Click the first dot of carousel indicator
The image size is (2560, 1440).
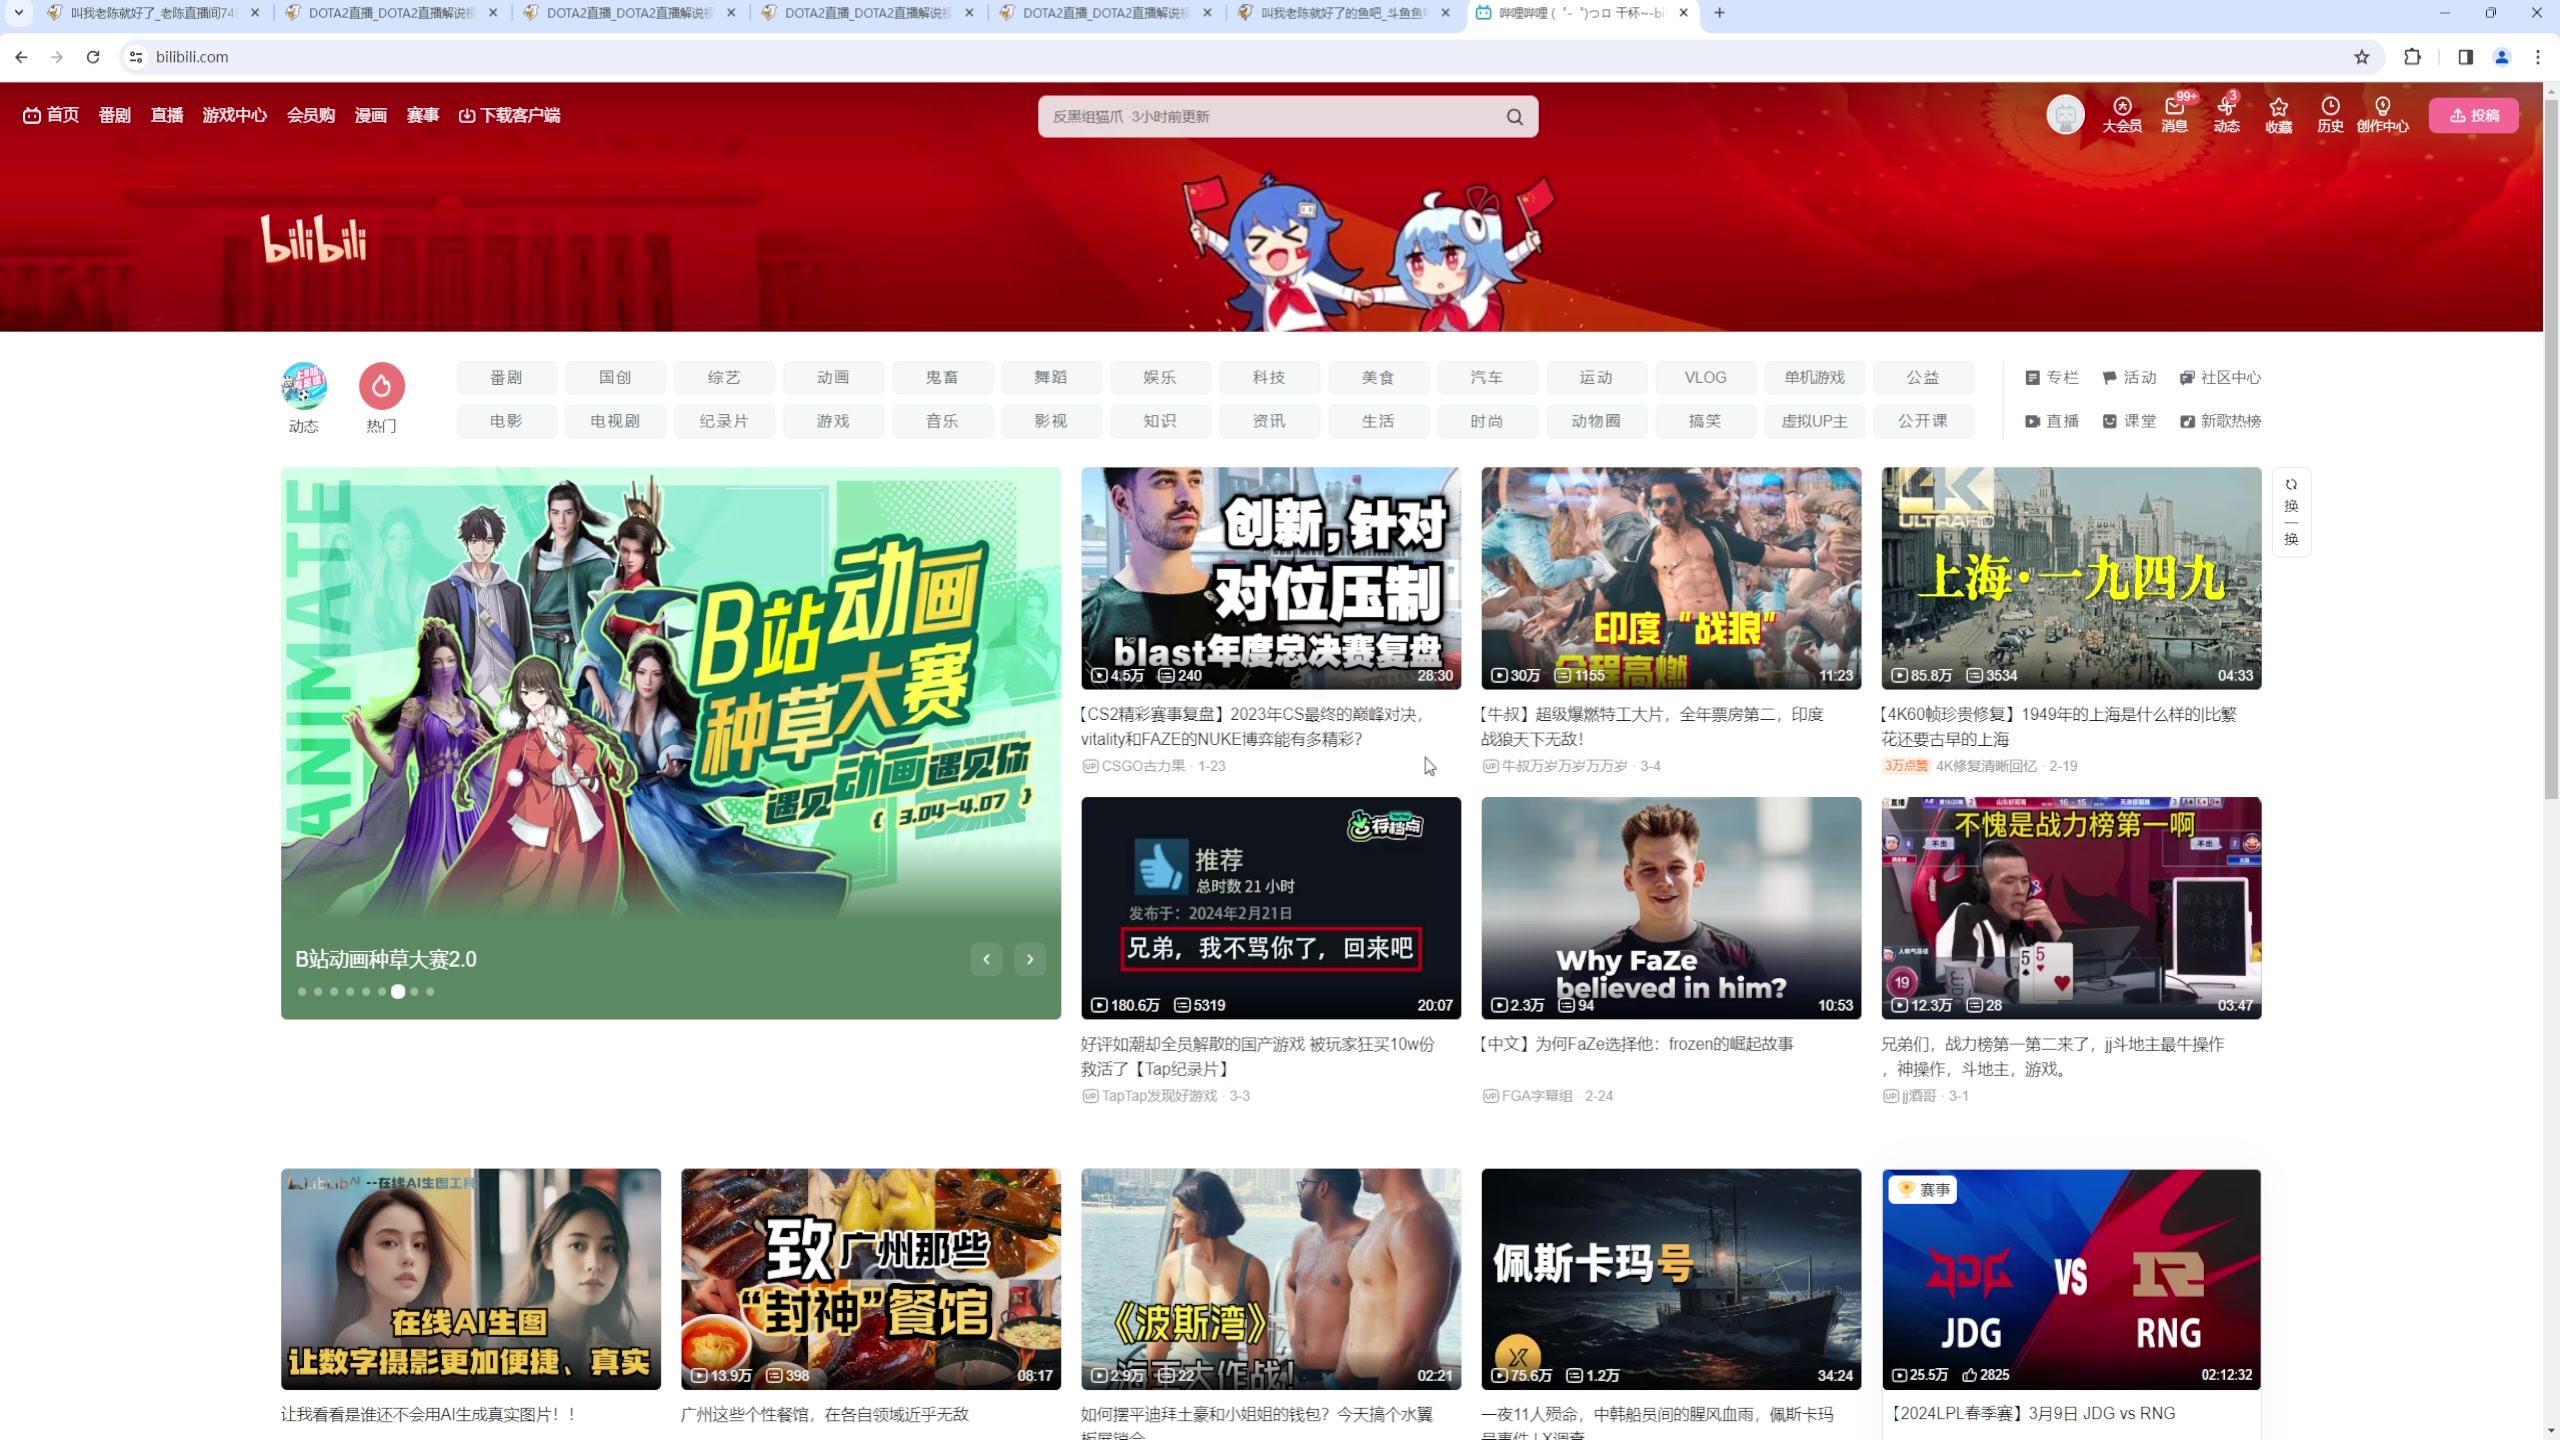(302, 992)
